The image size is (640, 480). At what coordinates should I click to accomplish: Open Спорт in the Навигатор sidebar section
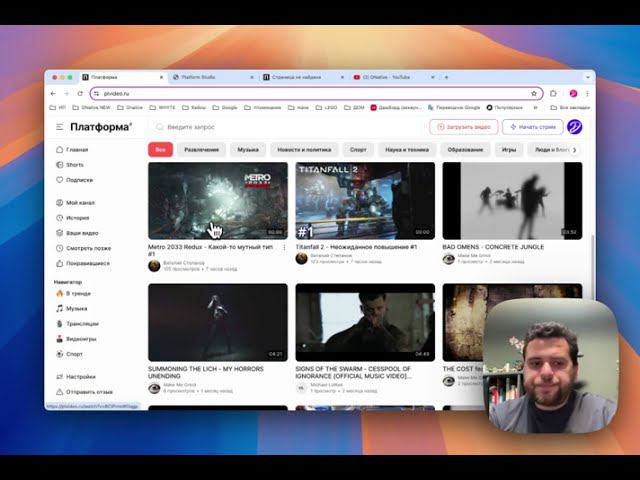click(69, 354)
